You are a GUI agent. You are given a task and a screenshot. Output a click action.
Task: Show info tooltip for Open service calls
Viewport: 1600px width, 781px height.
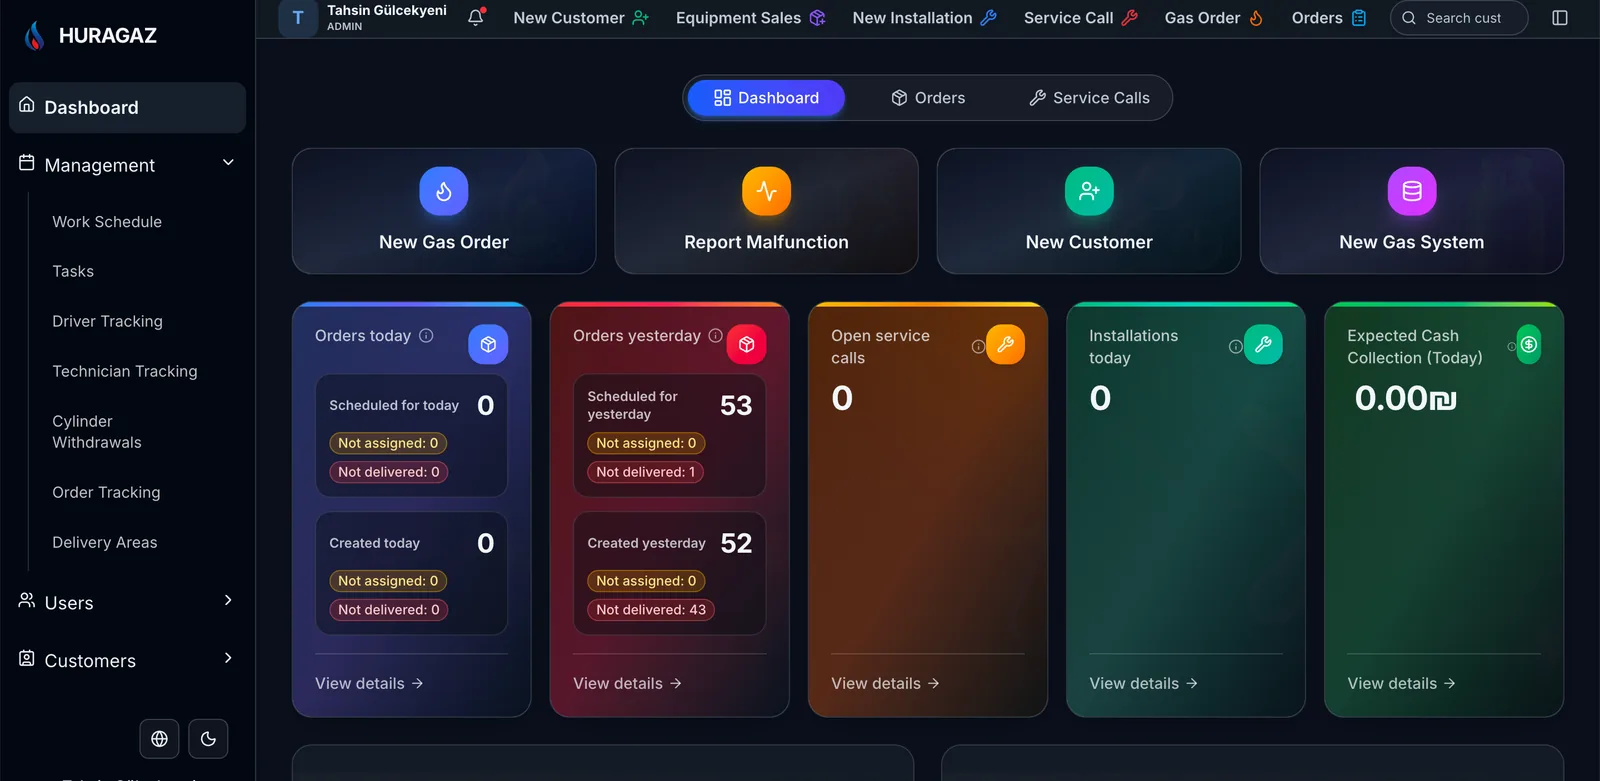pos(978,347)
